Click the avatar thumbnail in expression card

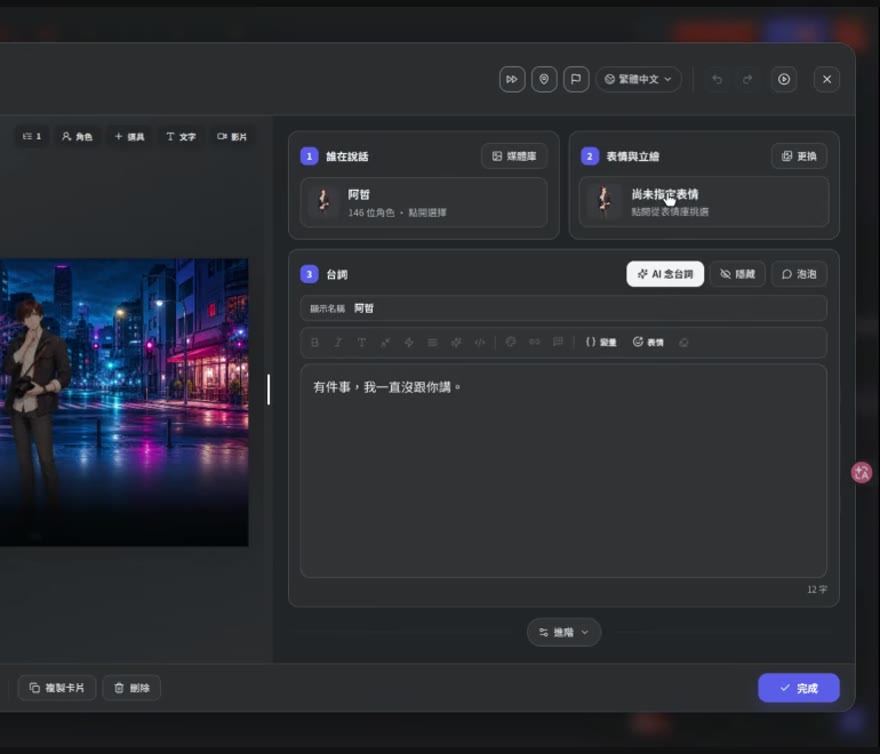(604, 202)
